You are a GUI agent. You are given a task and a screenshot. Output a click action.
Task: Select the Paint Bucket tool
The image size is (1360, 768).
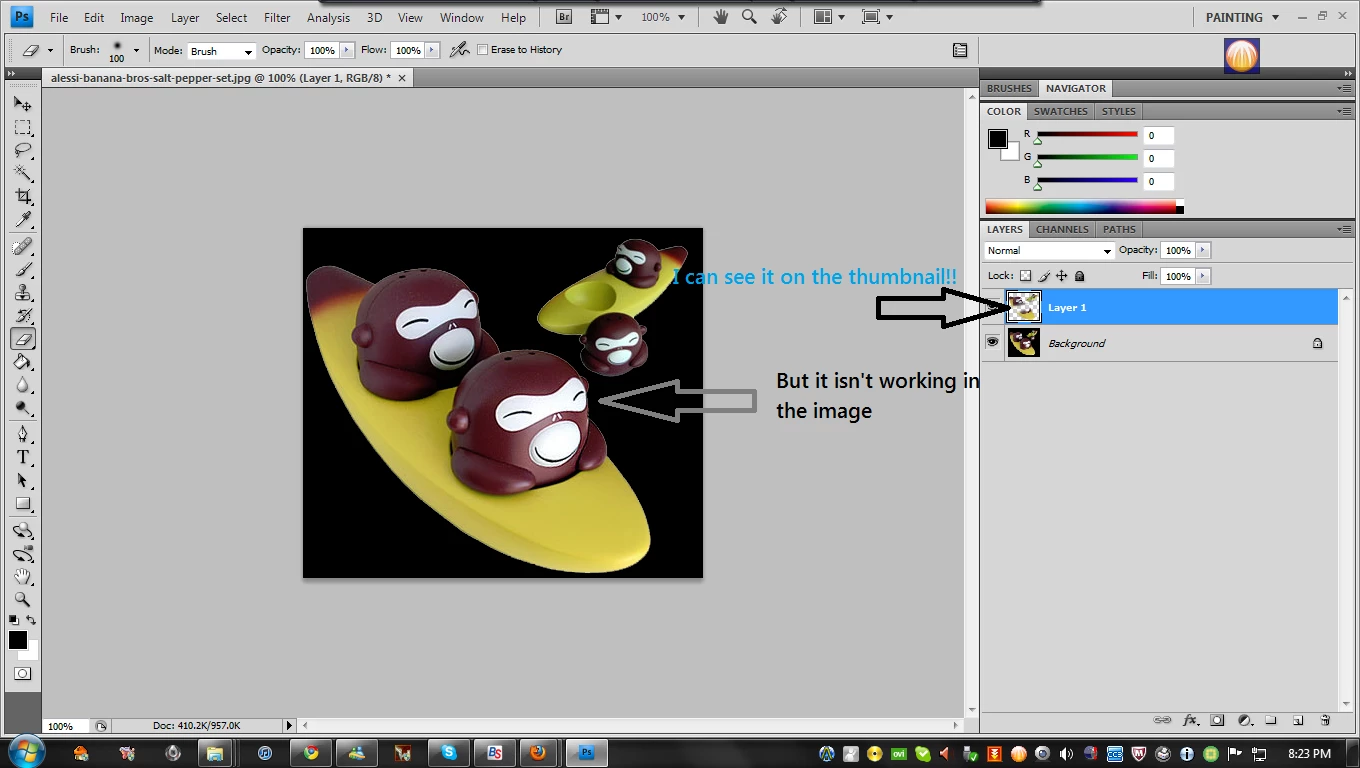22,362
